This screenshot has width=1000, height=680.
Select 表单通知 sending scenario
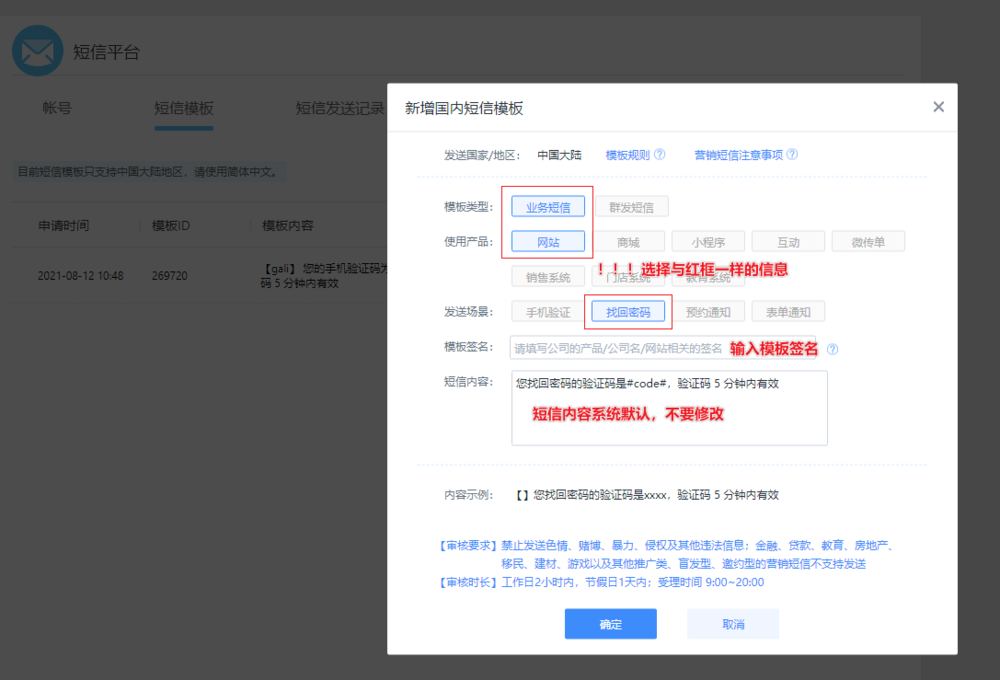788,312
